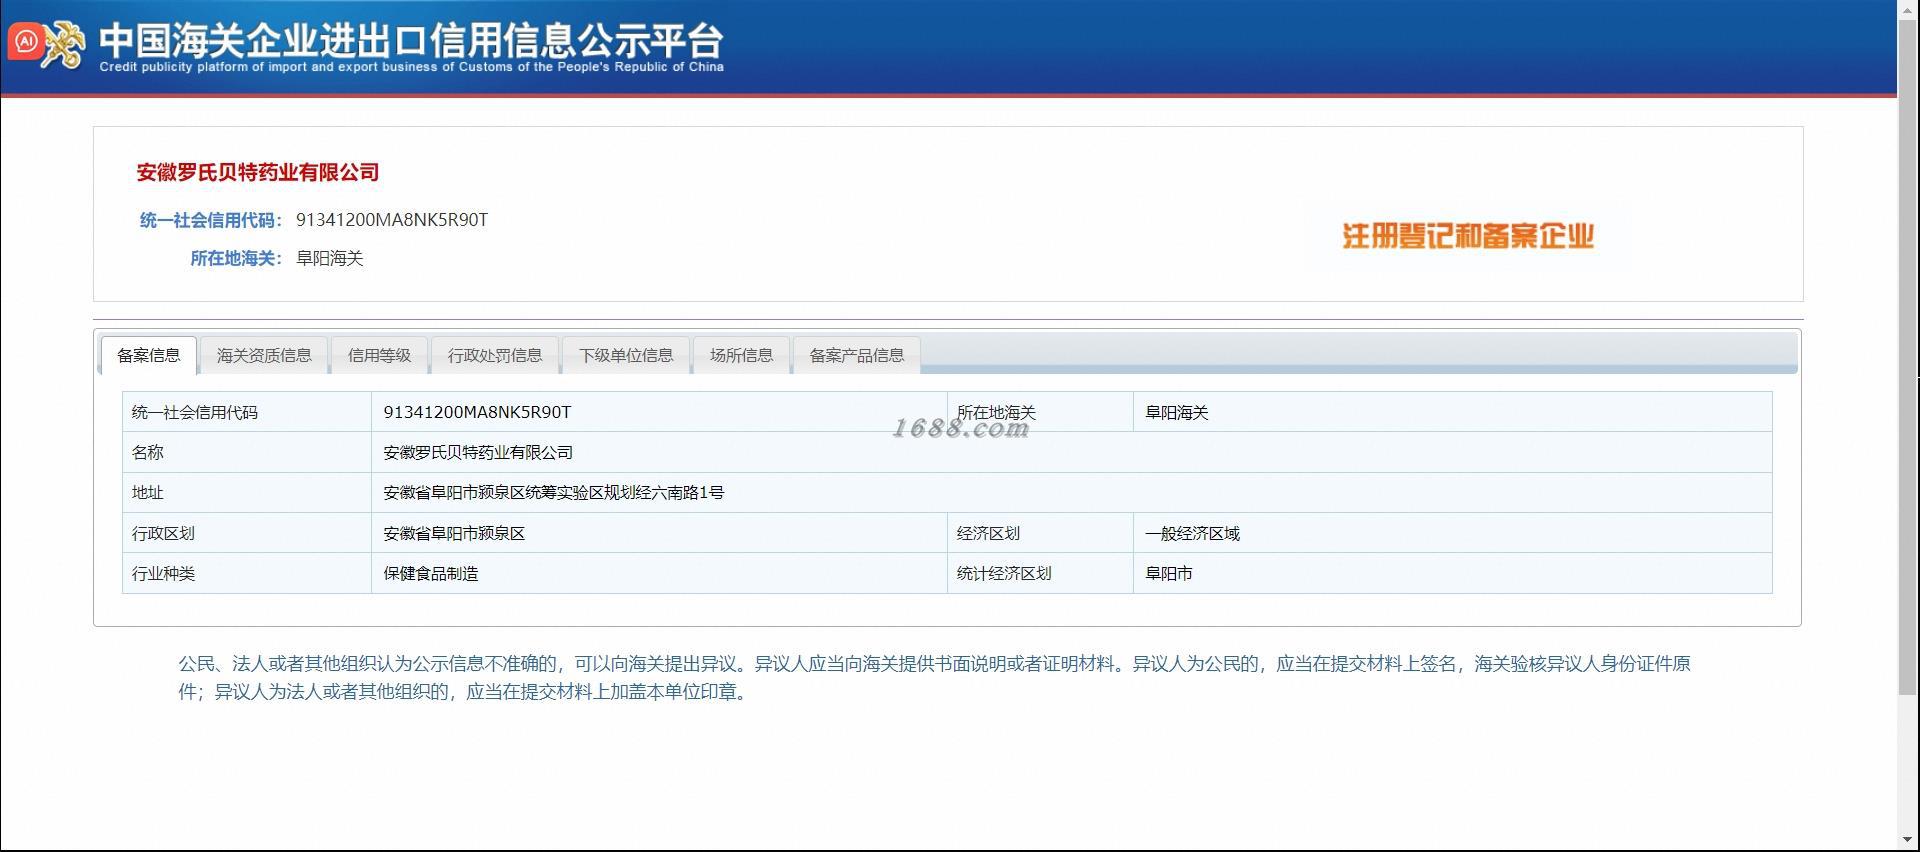Open the 备案信息 tab
Image resolution: width=1920 pixels, height=852 pixels.
pos(148,355)
